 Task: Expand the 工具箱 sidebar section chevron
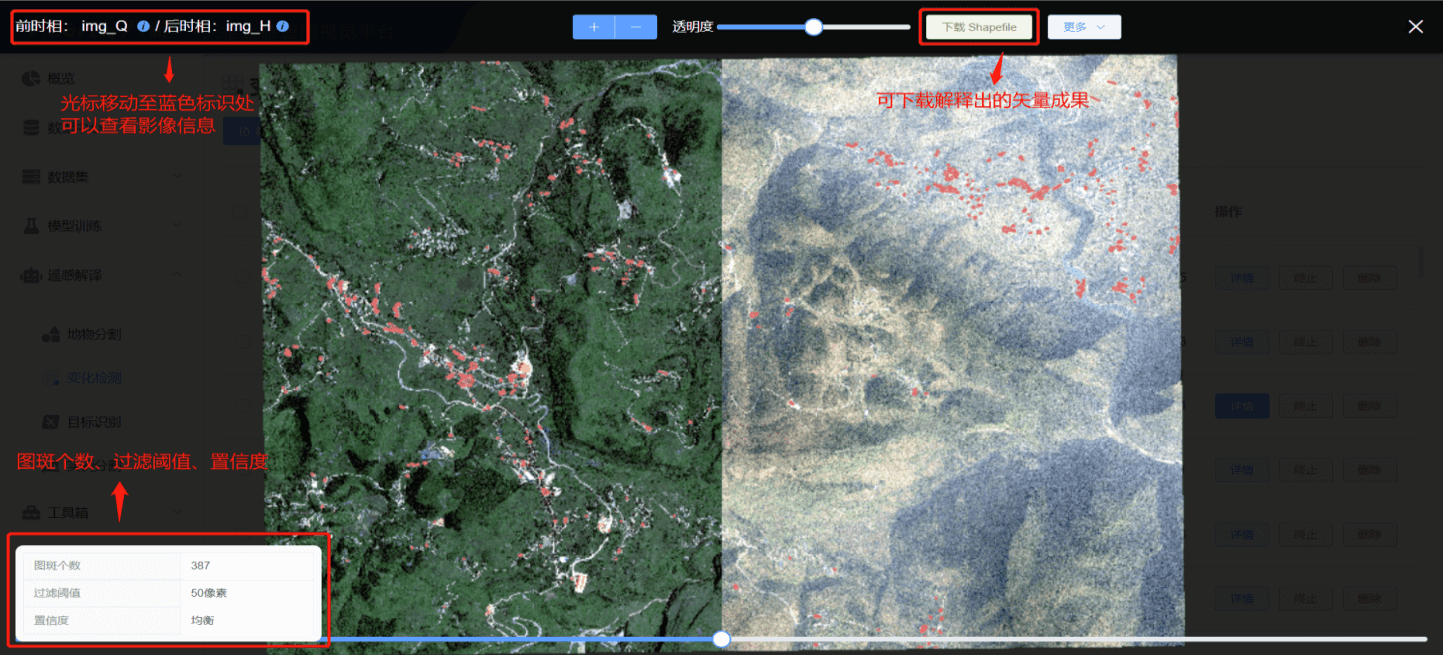178,512
